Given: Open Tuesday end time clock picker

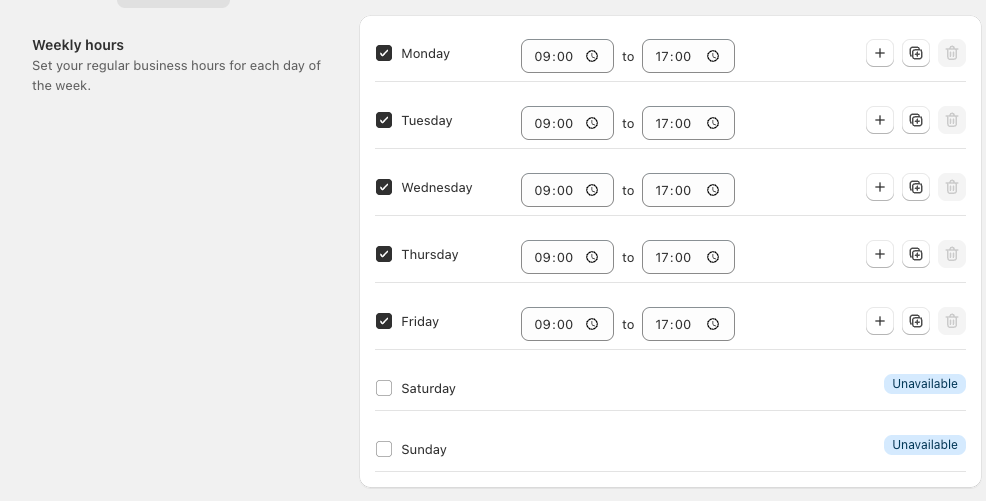Looking at the screenshot, I should click(x=713, y=123).
